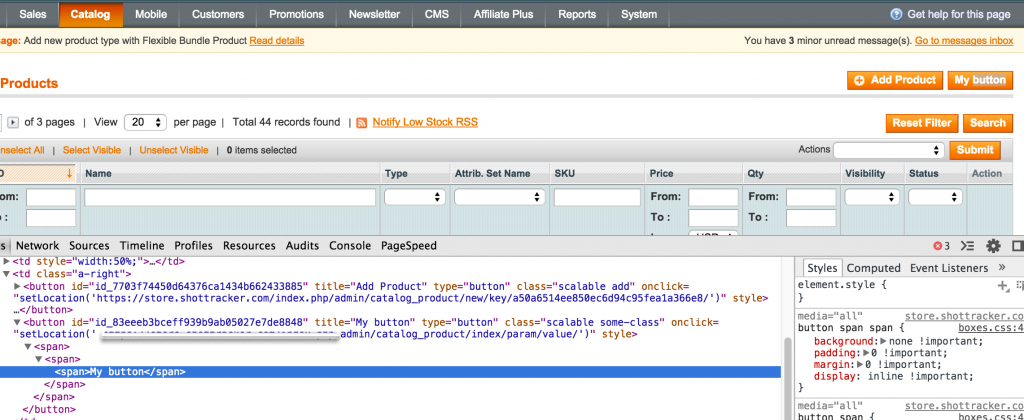The width and height of the screenshot is (1024, 420).
Task: Focus the Price From input field
Action: click(x=713, y=197)
